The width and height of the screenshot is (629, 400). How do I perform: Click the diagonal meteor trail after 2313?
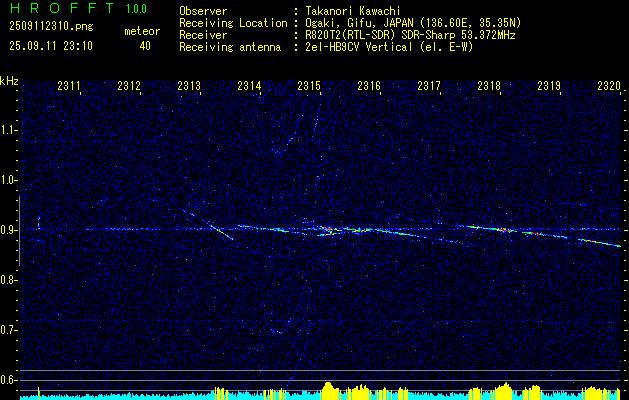point(219,230)
